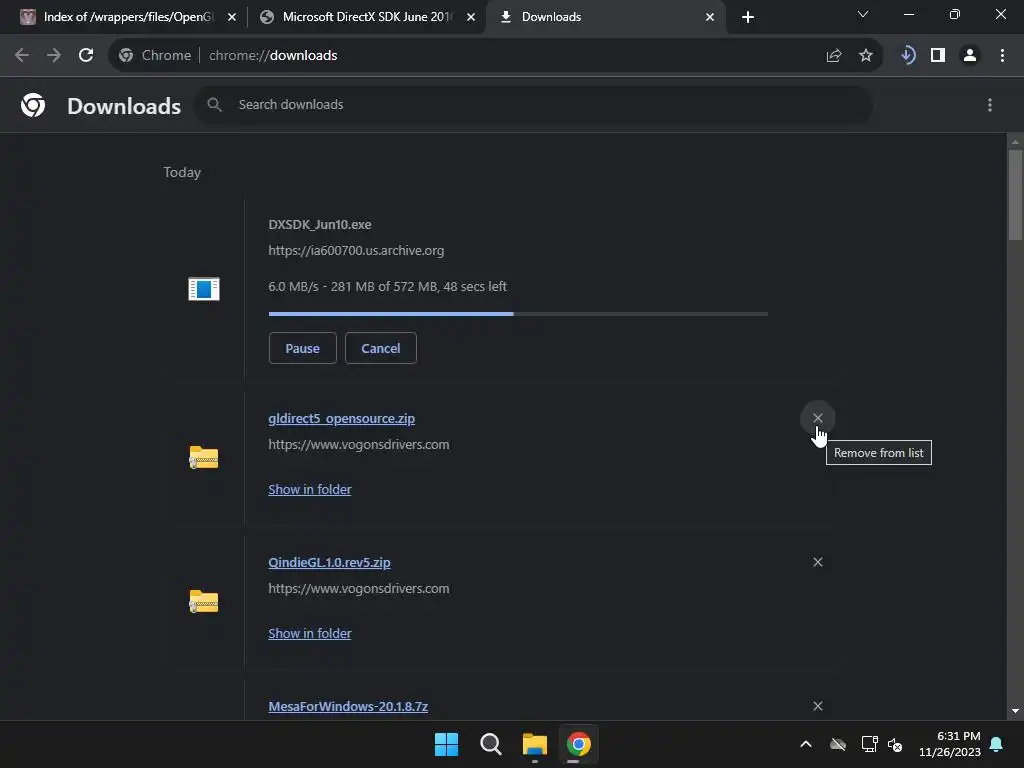
Task: Click the DXSDK_Jun10.exe file icon
Action: point(204,289)
